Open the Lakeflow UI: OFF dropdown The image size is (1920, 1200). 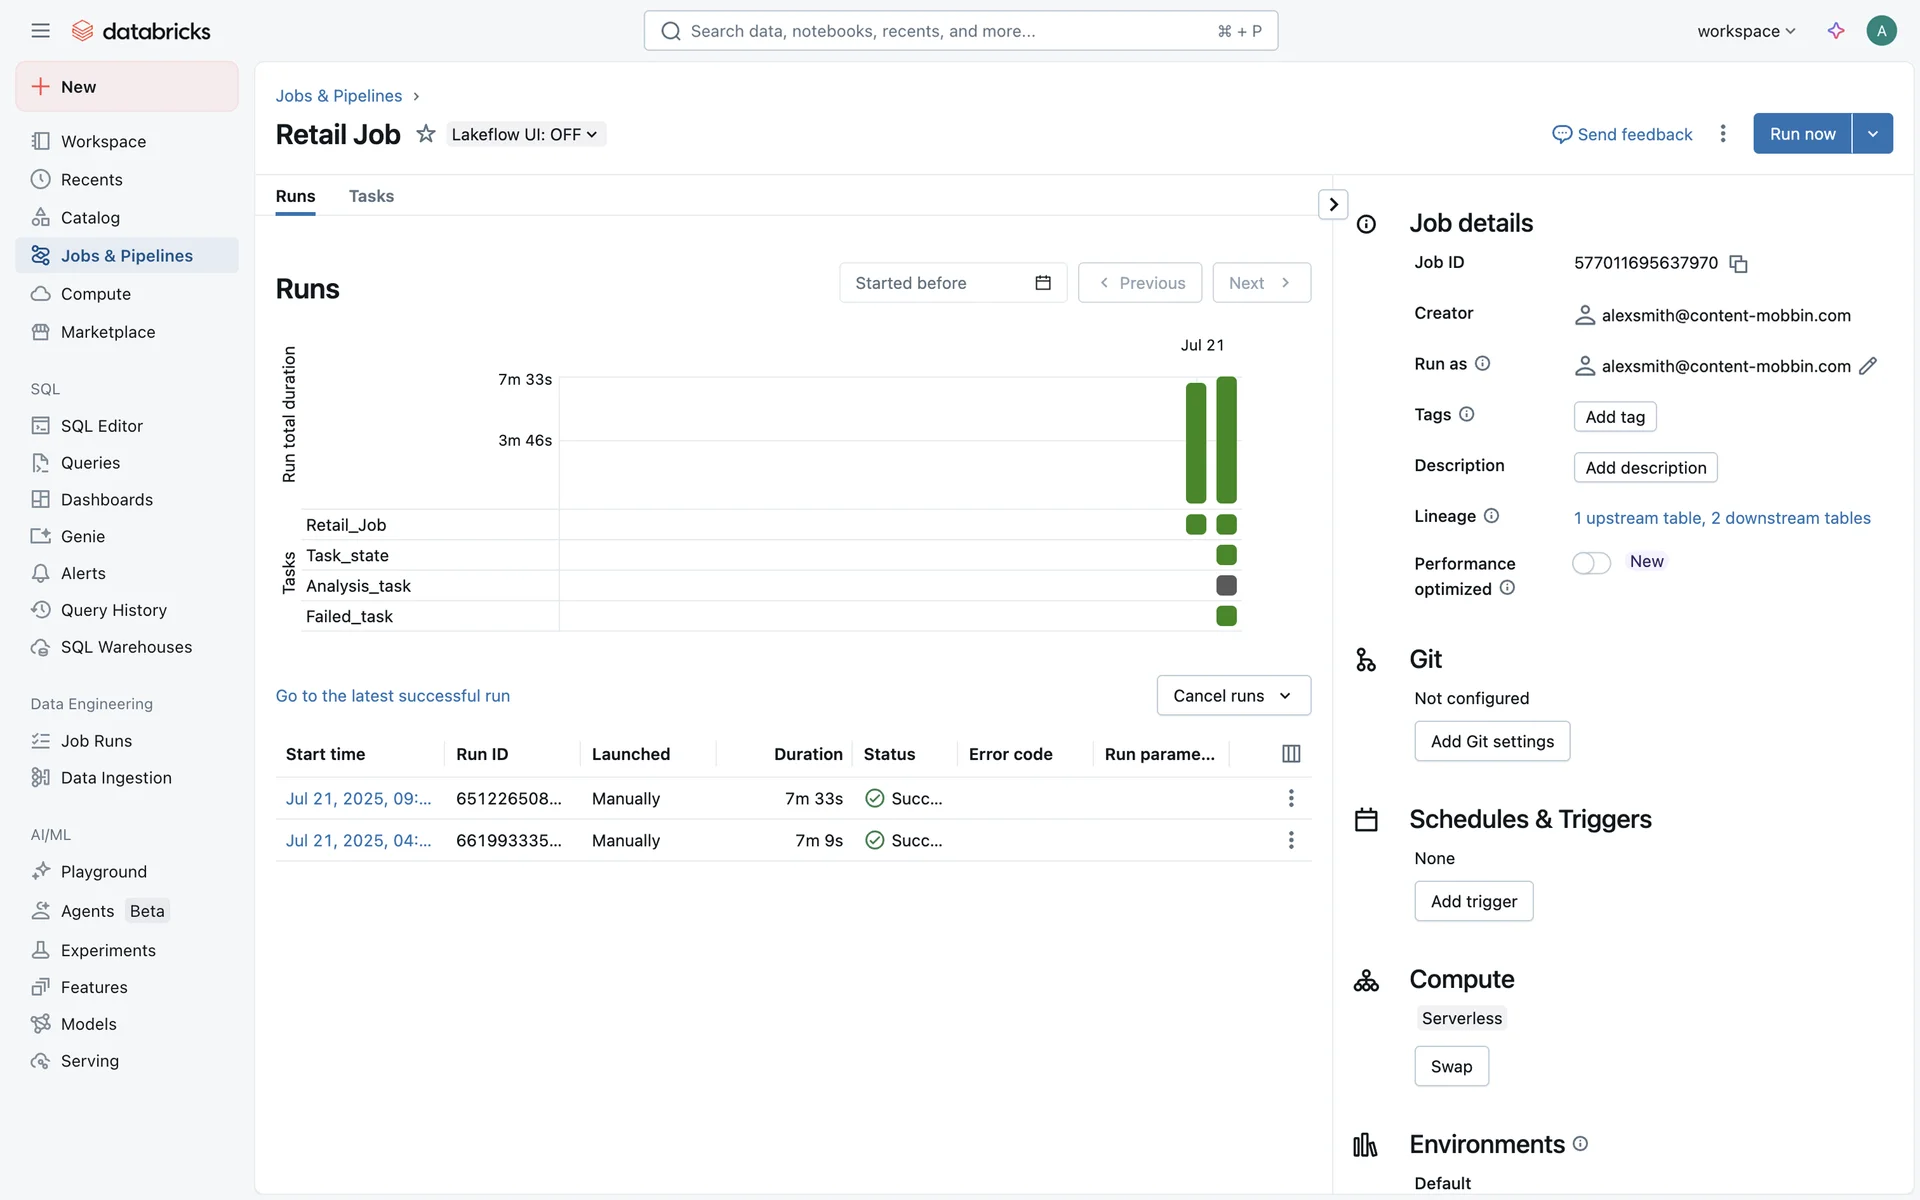pos(525,134)
